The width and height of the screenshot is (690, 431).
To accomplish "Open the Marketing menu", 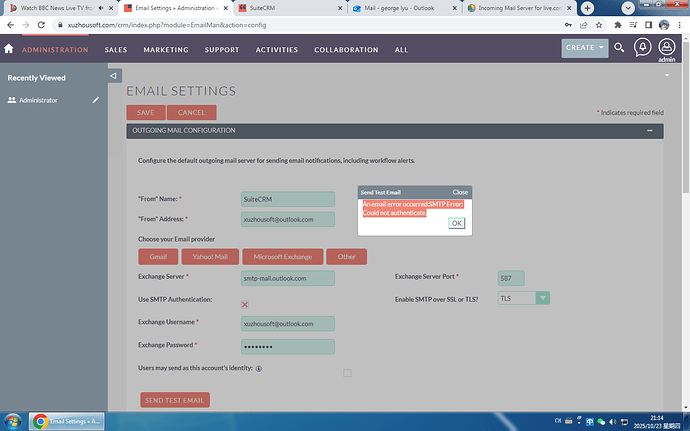I will tap(166, 49).
